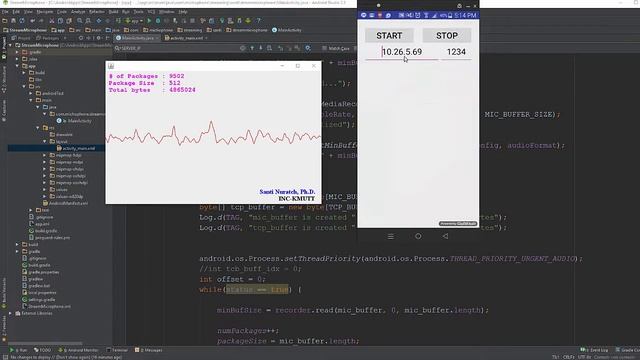Expand the .gradle folder in project tree
This screenshot has height=360, width=640.
17,52
